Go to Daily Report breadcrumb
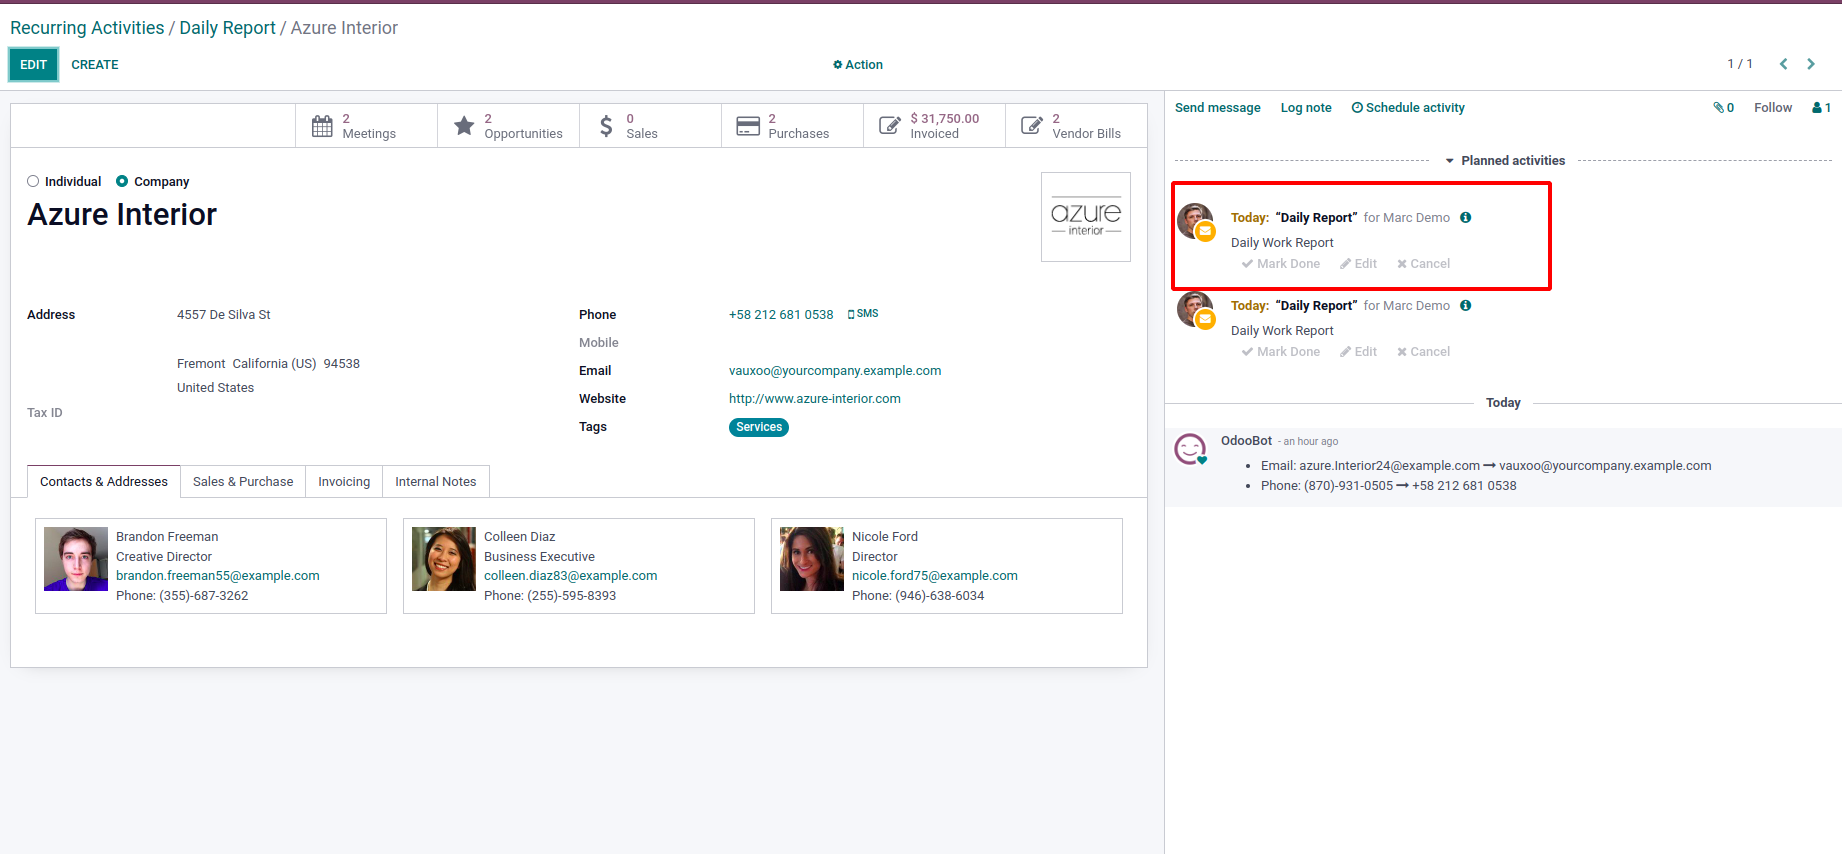 [x=227, y=28]
